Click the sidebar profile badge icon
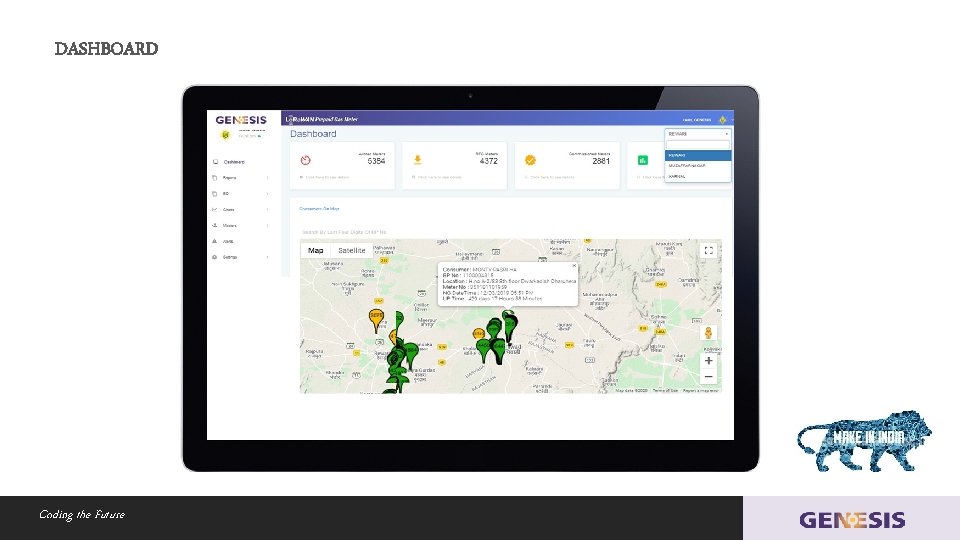 tap(225, 135)
